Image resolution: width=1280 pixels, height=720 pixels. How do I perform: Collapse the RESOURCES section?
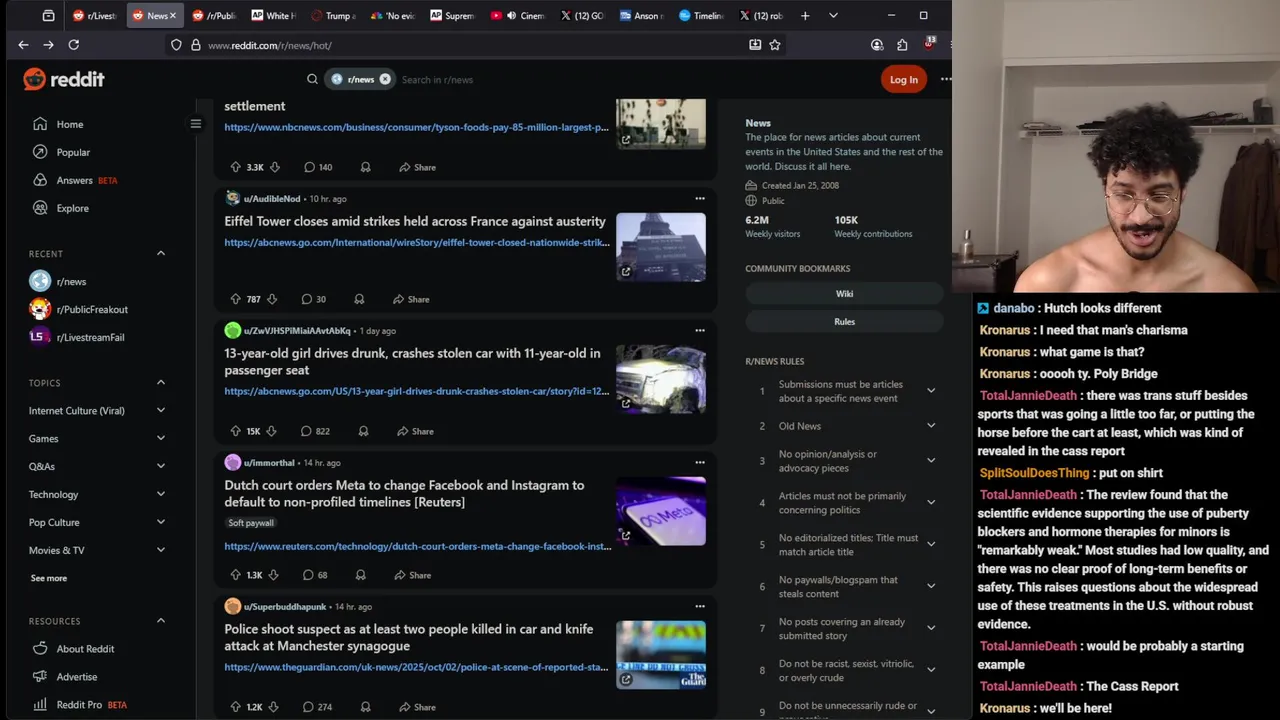[x=161, y=621]
